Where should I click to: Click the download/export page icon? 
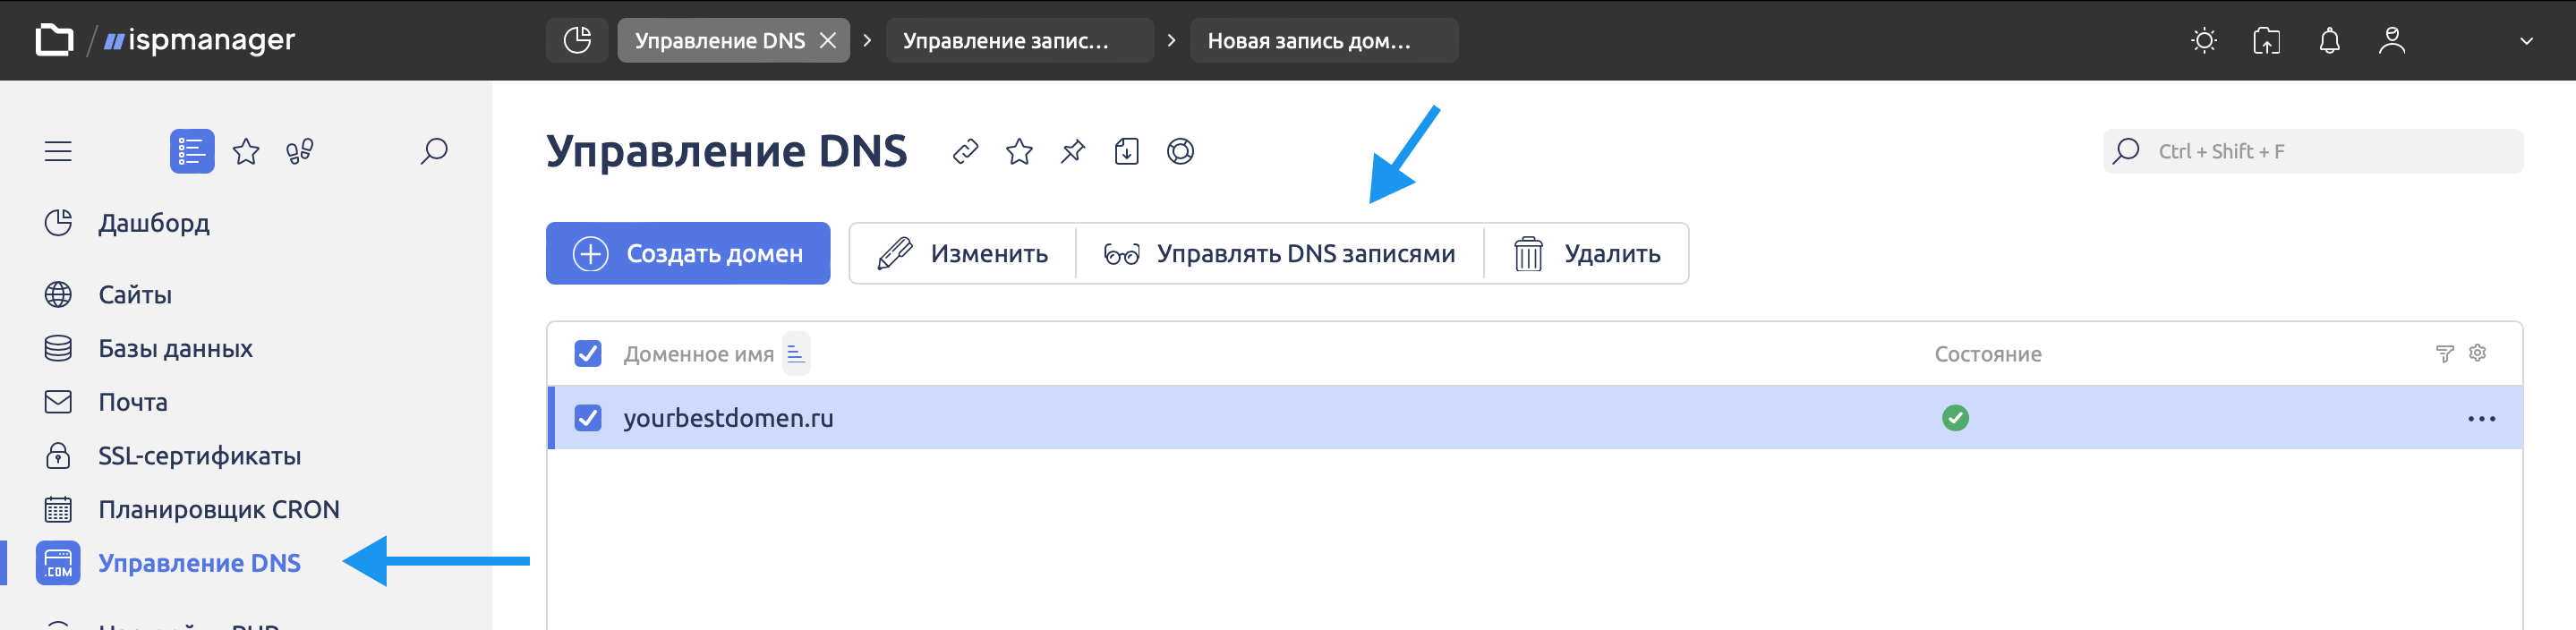[1127, 151]
